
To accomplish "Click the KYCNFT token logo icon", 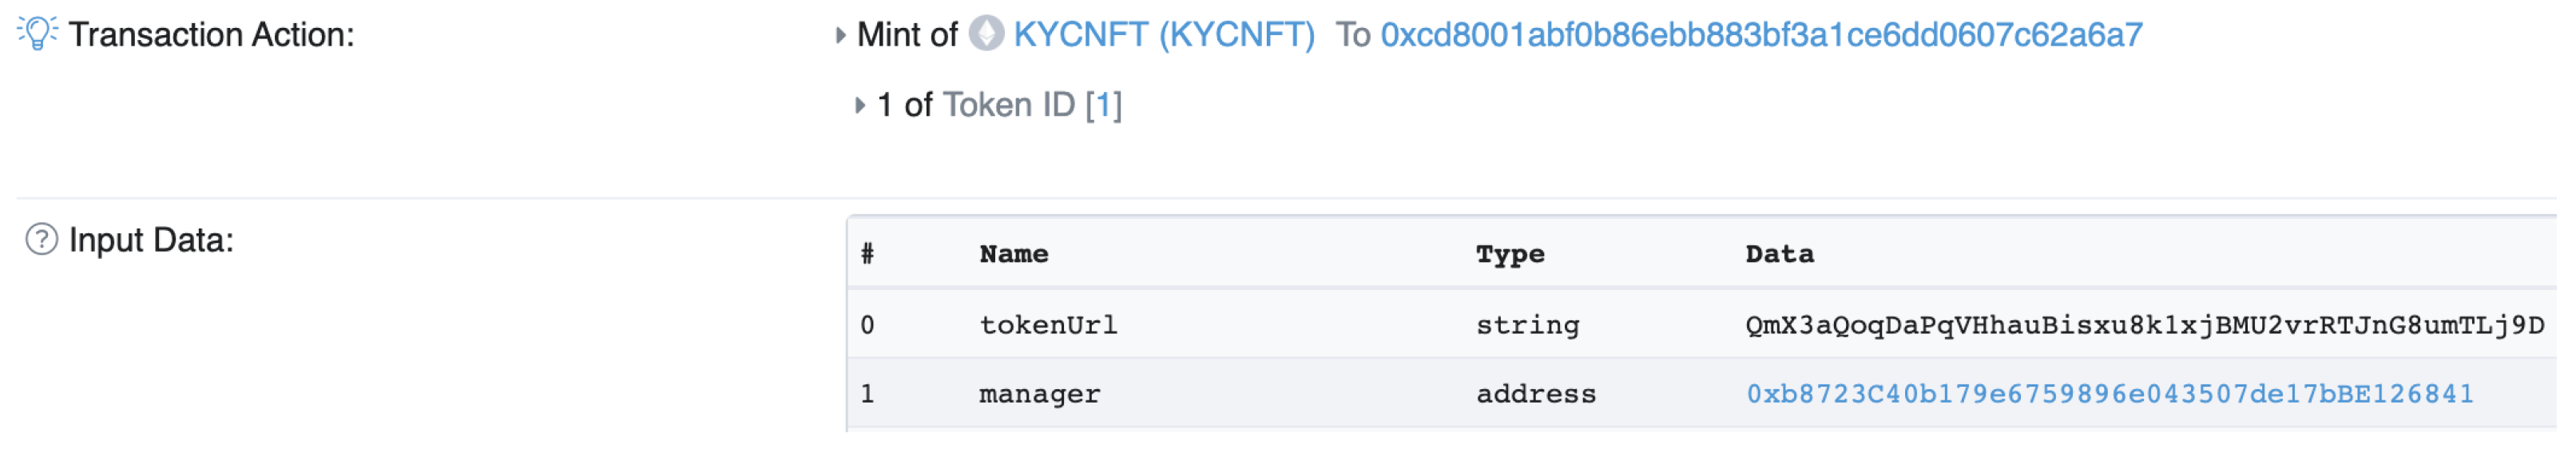I will point(986,34).
